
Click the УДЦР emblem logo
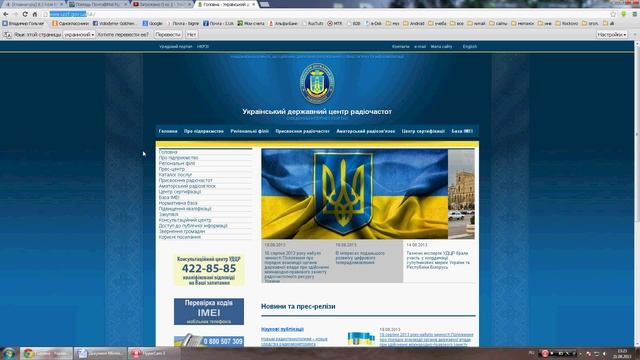click(317, 83)
